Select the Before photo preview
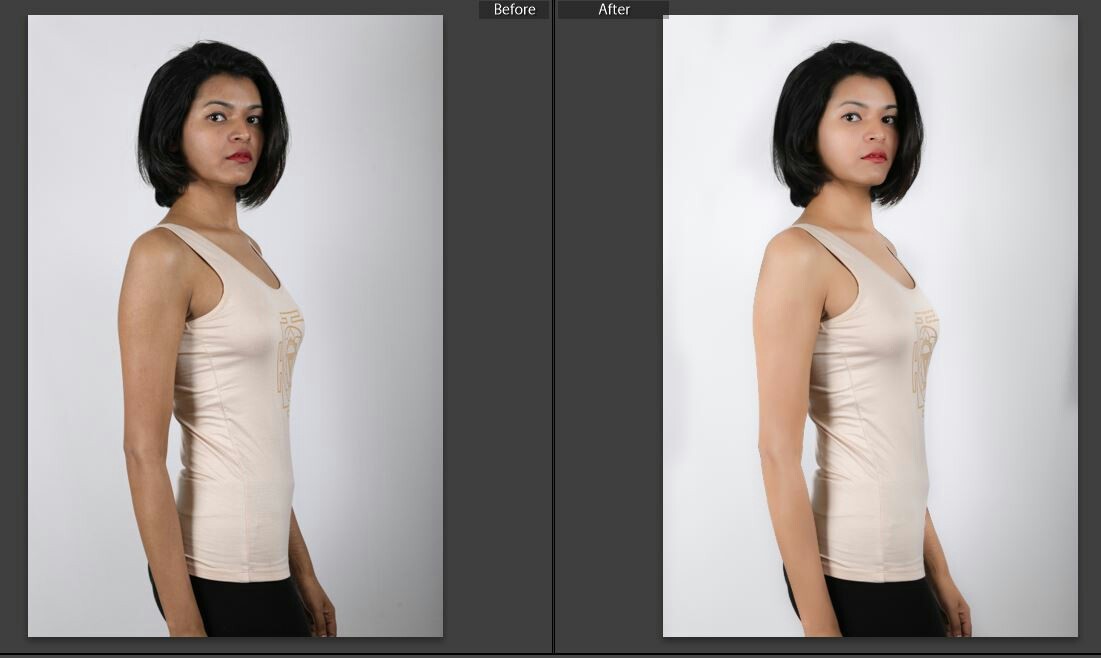Screen dimensions: 1101x658 click(x=235, y=325)
